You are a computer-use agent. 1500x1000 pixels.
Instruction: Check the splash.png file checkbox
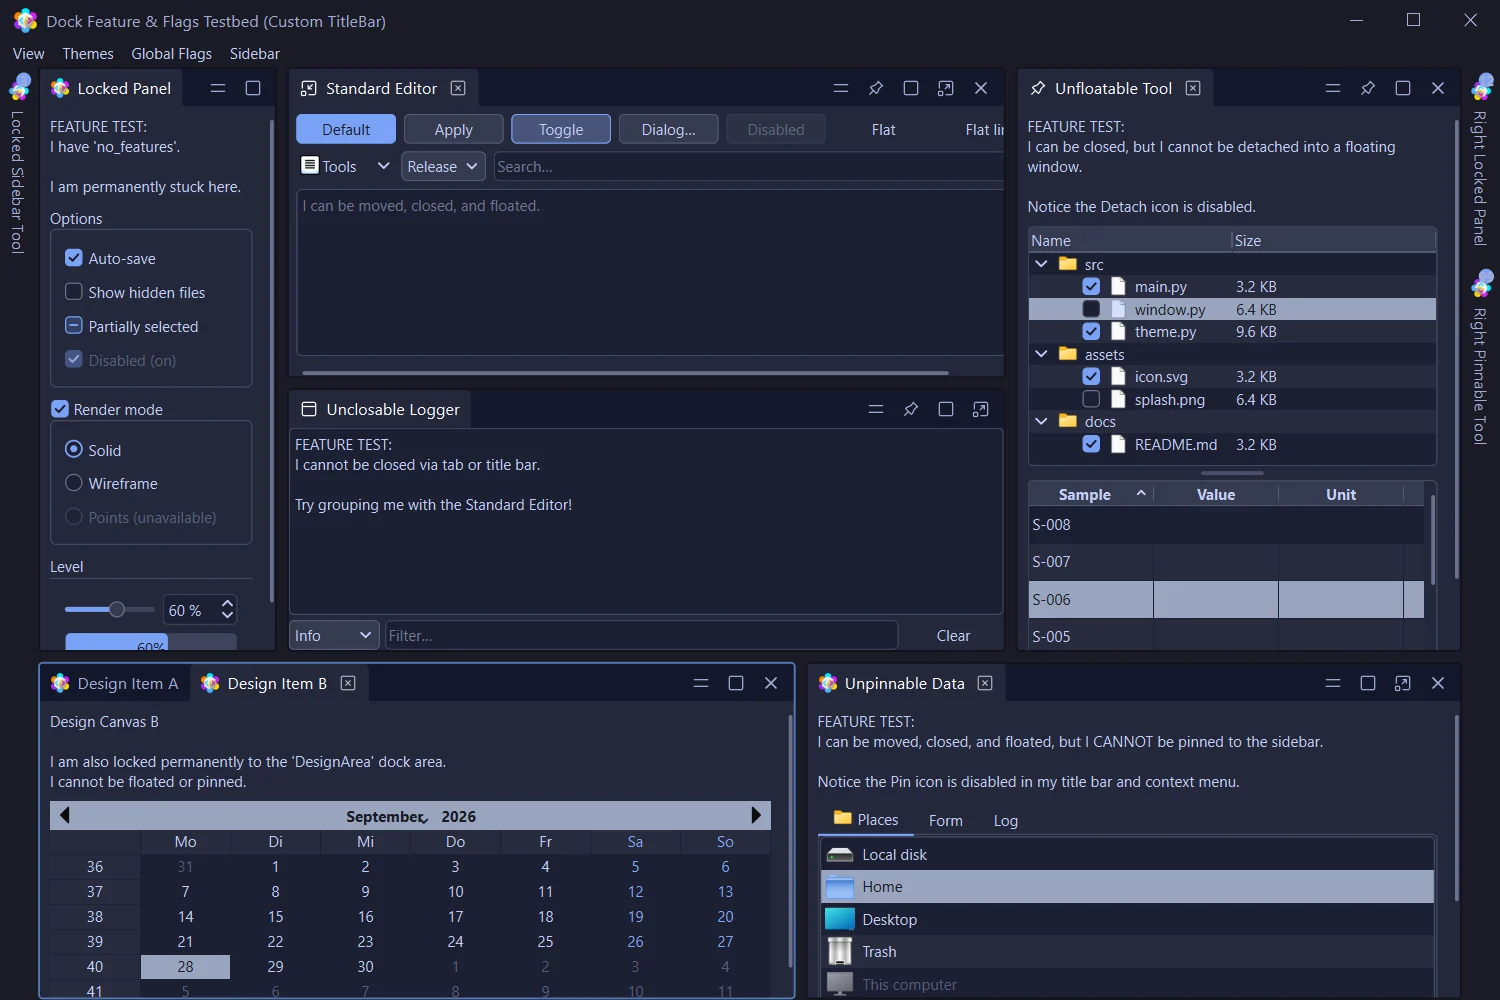click(x=1091, y=399)
